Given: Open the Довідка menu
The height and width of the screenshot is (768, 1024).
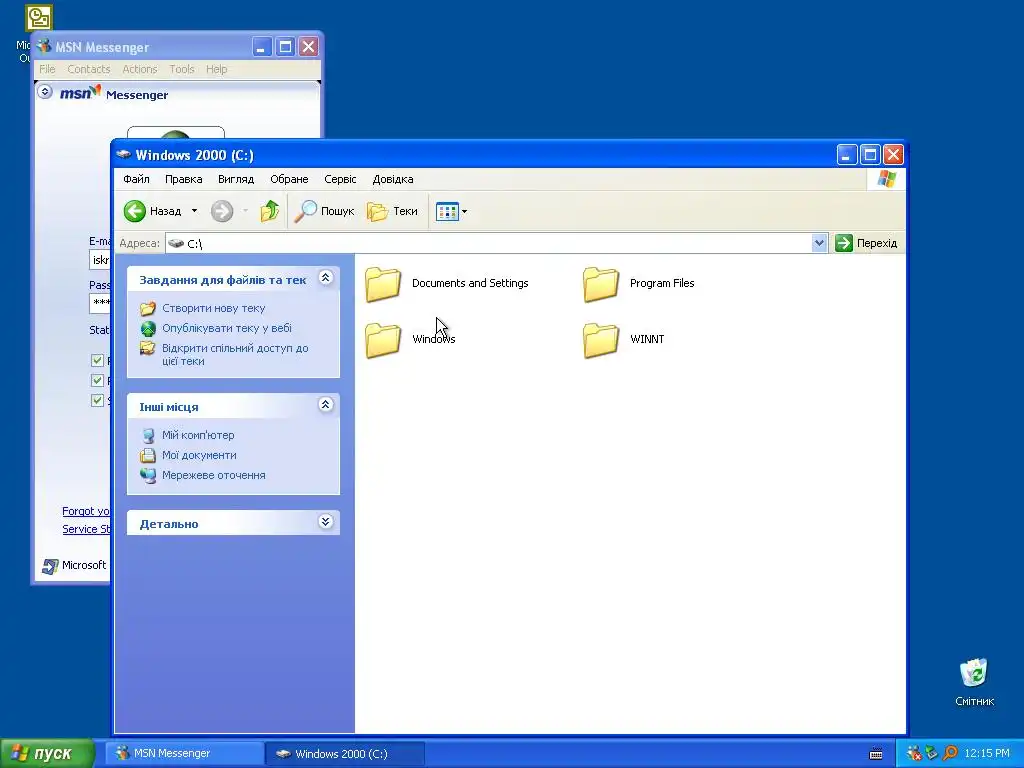Looking at the screenshot, I should pyautogui.click(x=392, y=179).
